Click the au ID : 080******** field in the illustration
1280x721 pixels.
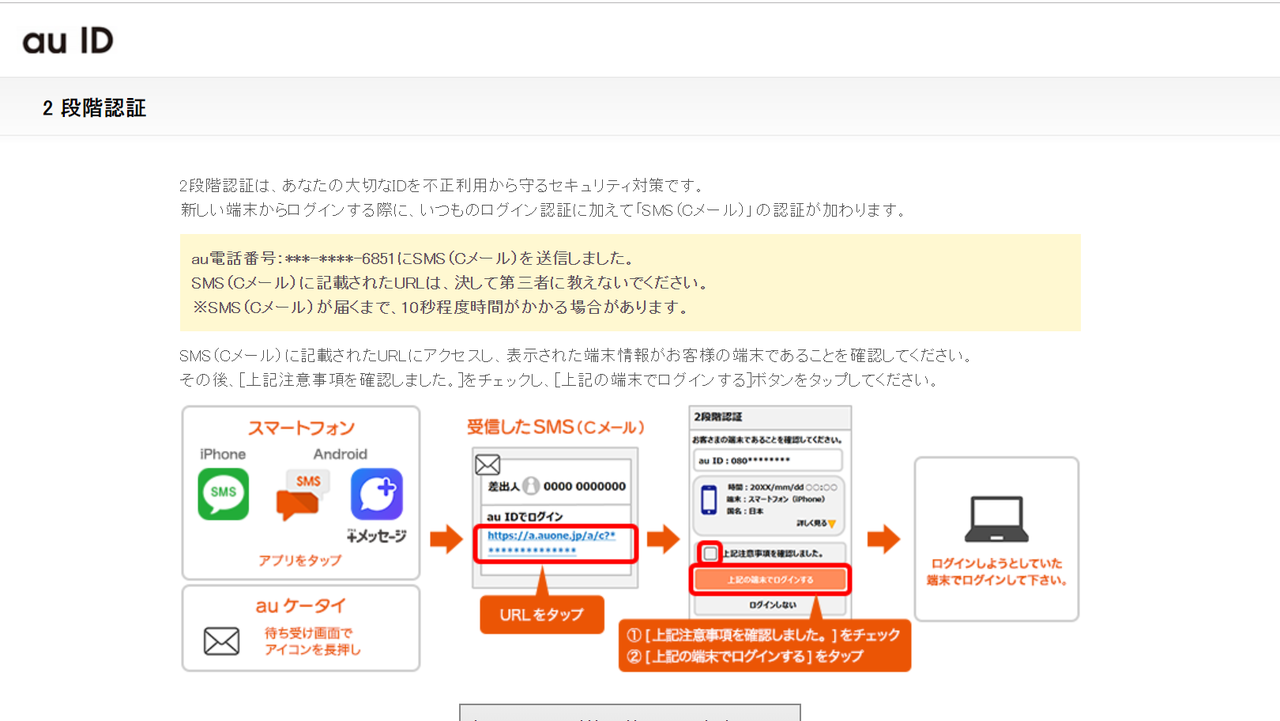(x=768, y=460)
